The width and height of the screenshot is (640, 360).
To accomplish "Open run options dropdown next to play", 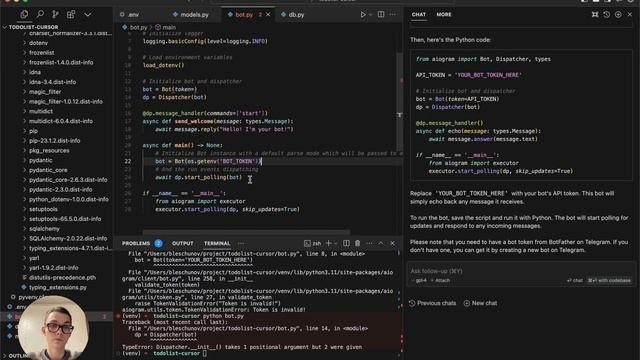I will [x=371, y=15].
